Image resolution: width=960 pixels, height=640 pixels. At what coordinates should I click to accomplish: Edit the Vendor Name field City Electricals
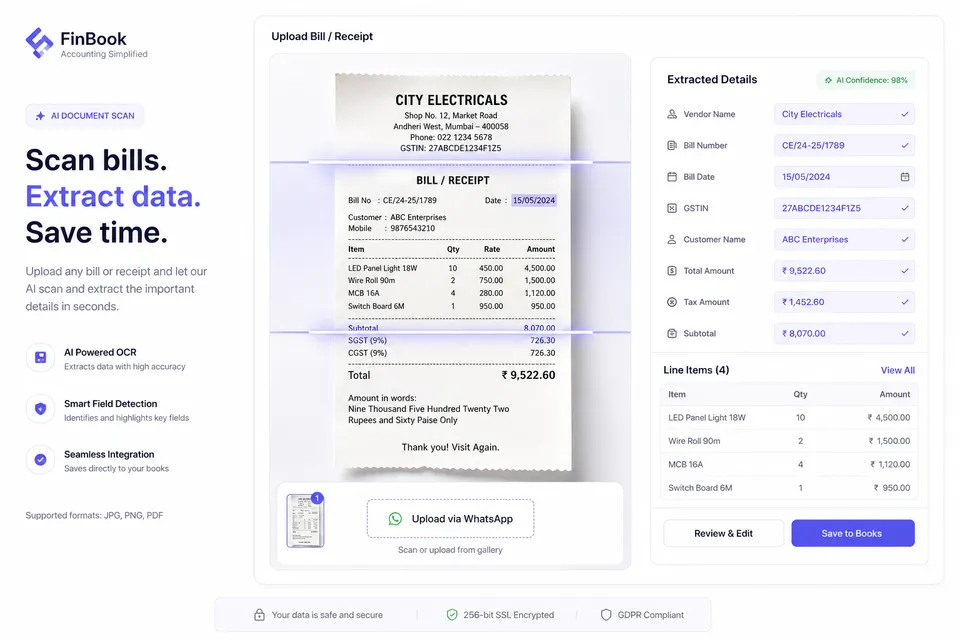[844, 114]
